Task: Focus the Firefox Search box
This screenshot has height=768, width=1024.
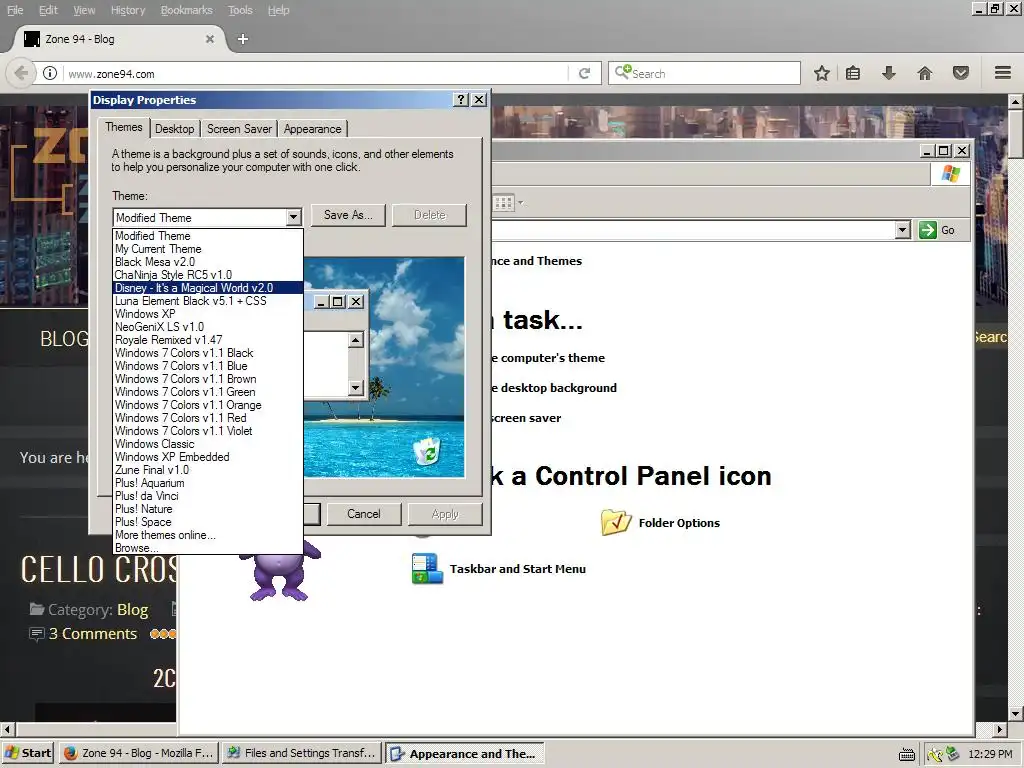Action: pyautogui.click(x=705, y=73)
